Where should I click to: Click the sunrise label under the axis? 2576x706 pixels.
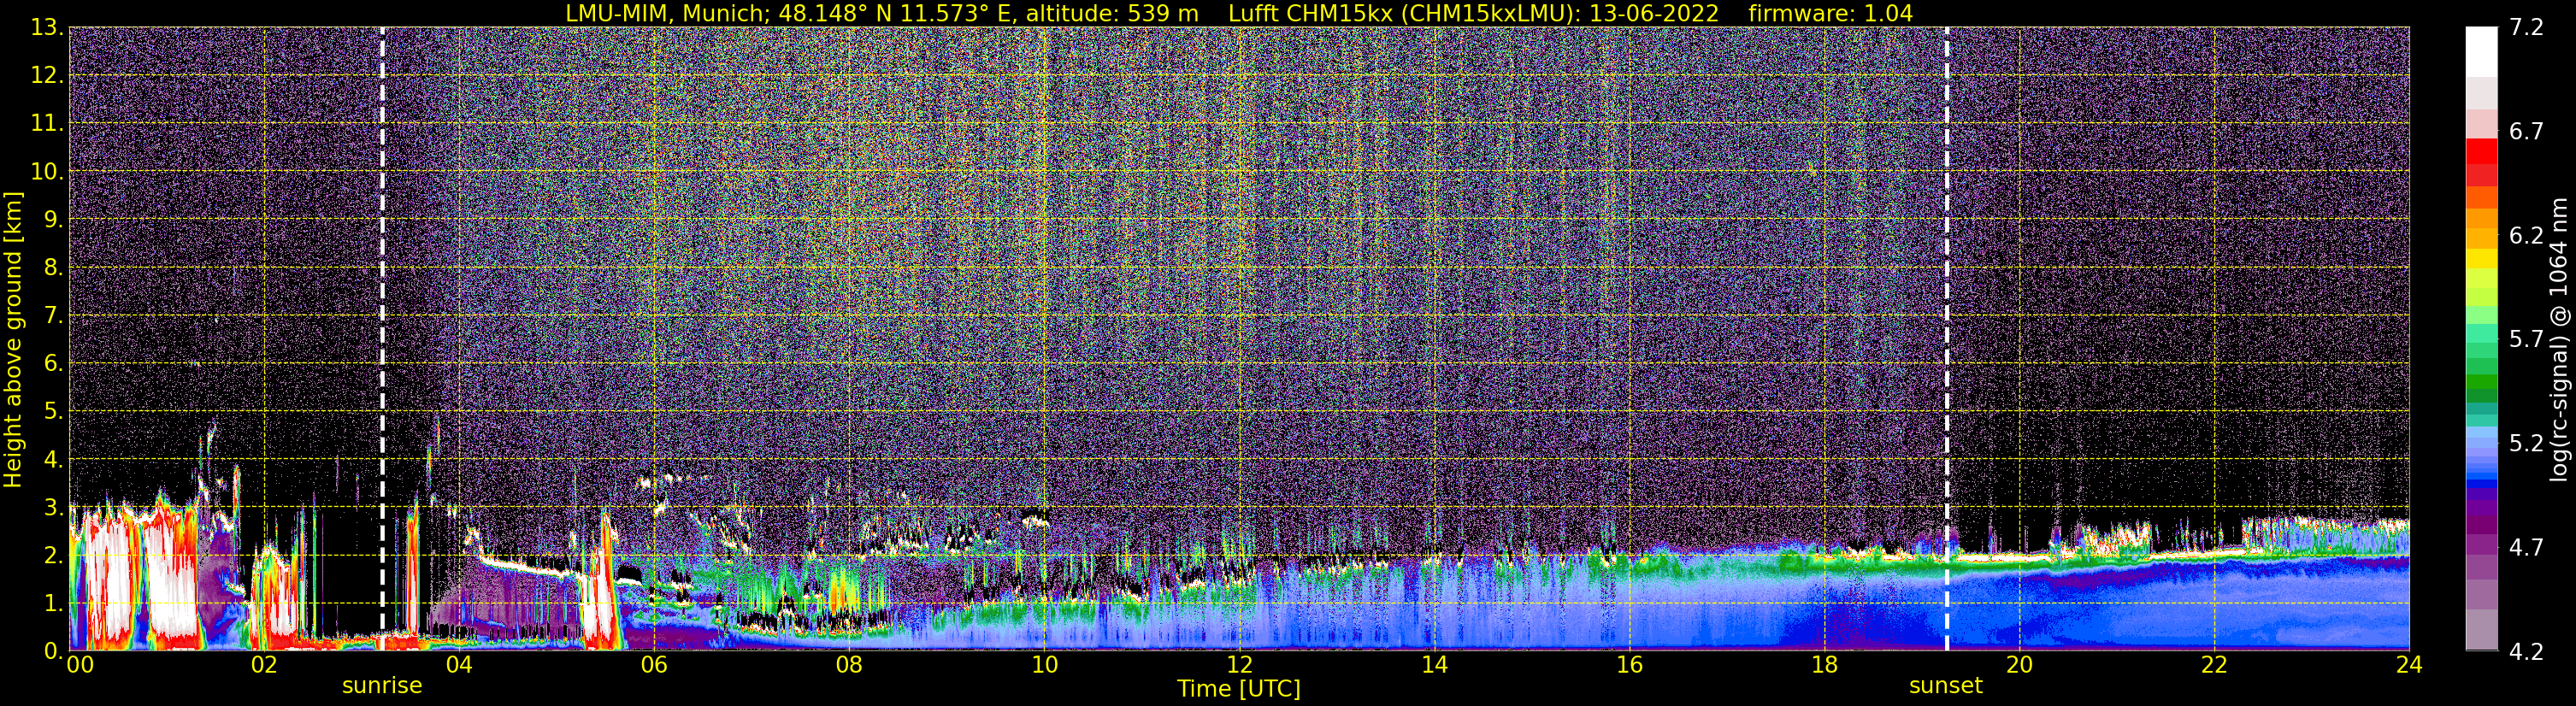click(382, 686)
